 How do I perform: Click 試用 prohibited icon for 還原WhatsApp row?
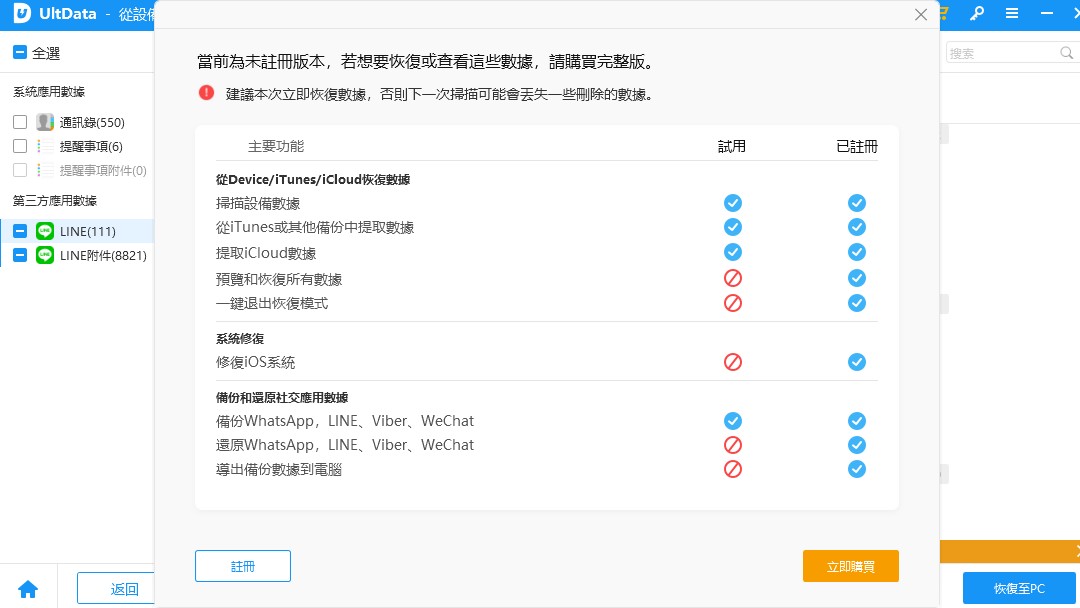tap(733, 445)
